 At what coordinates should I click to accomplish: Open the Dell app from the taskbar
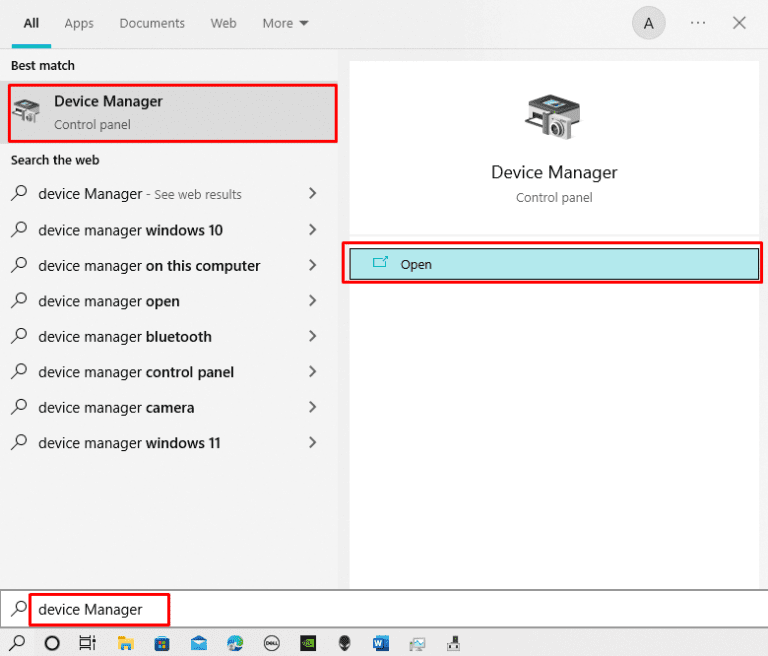click(x=271, y=643)
